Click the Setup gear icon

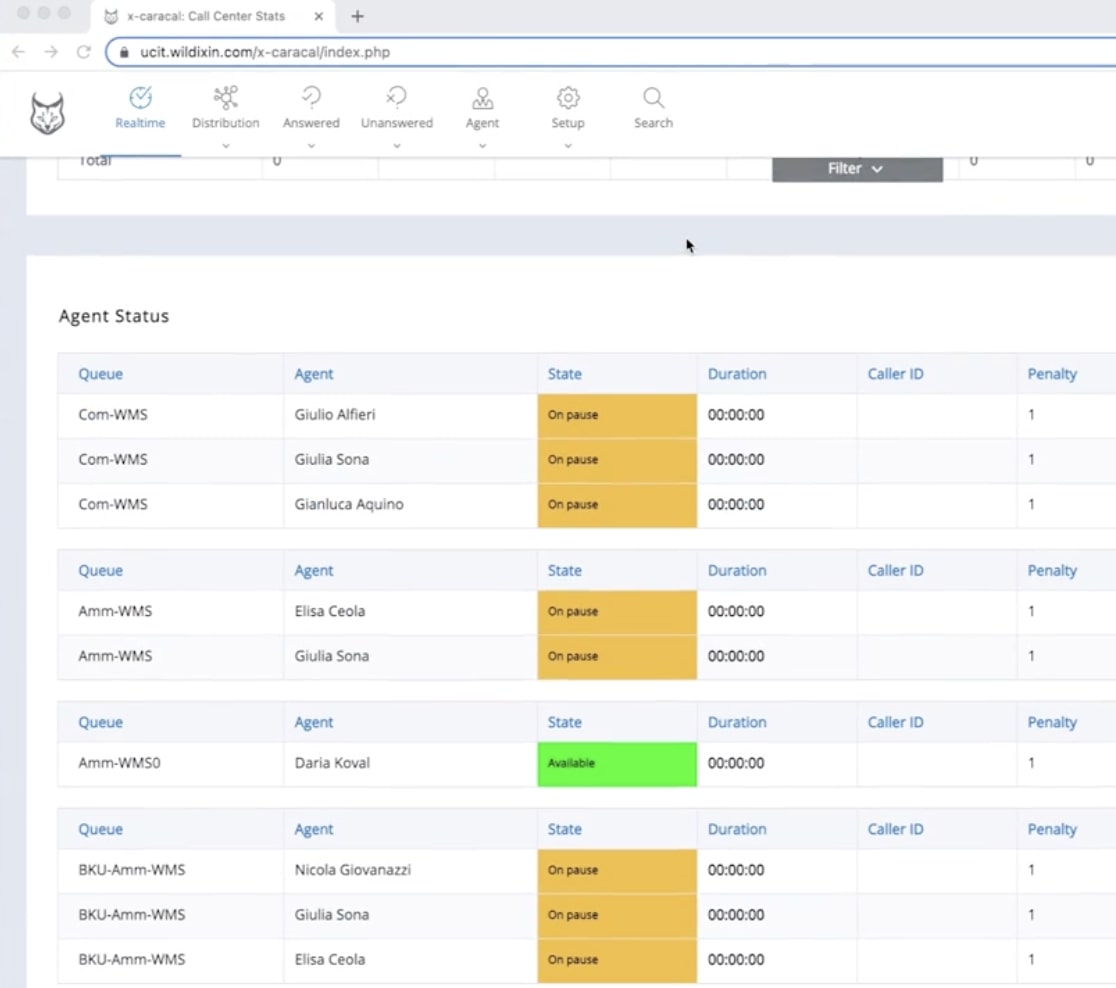(x=568, y=97)
